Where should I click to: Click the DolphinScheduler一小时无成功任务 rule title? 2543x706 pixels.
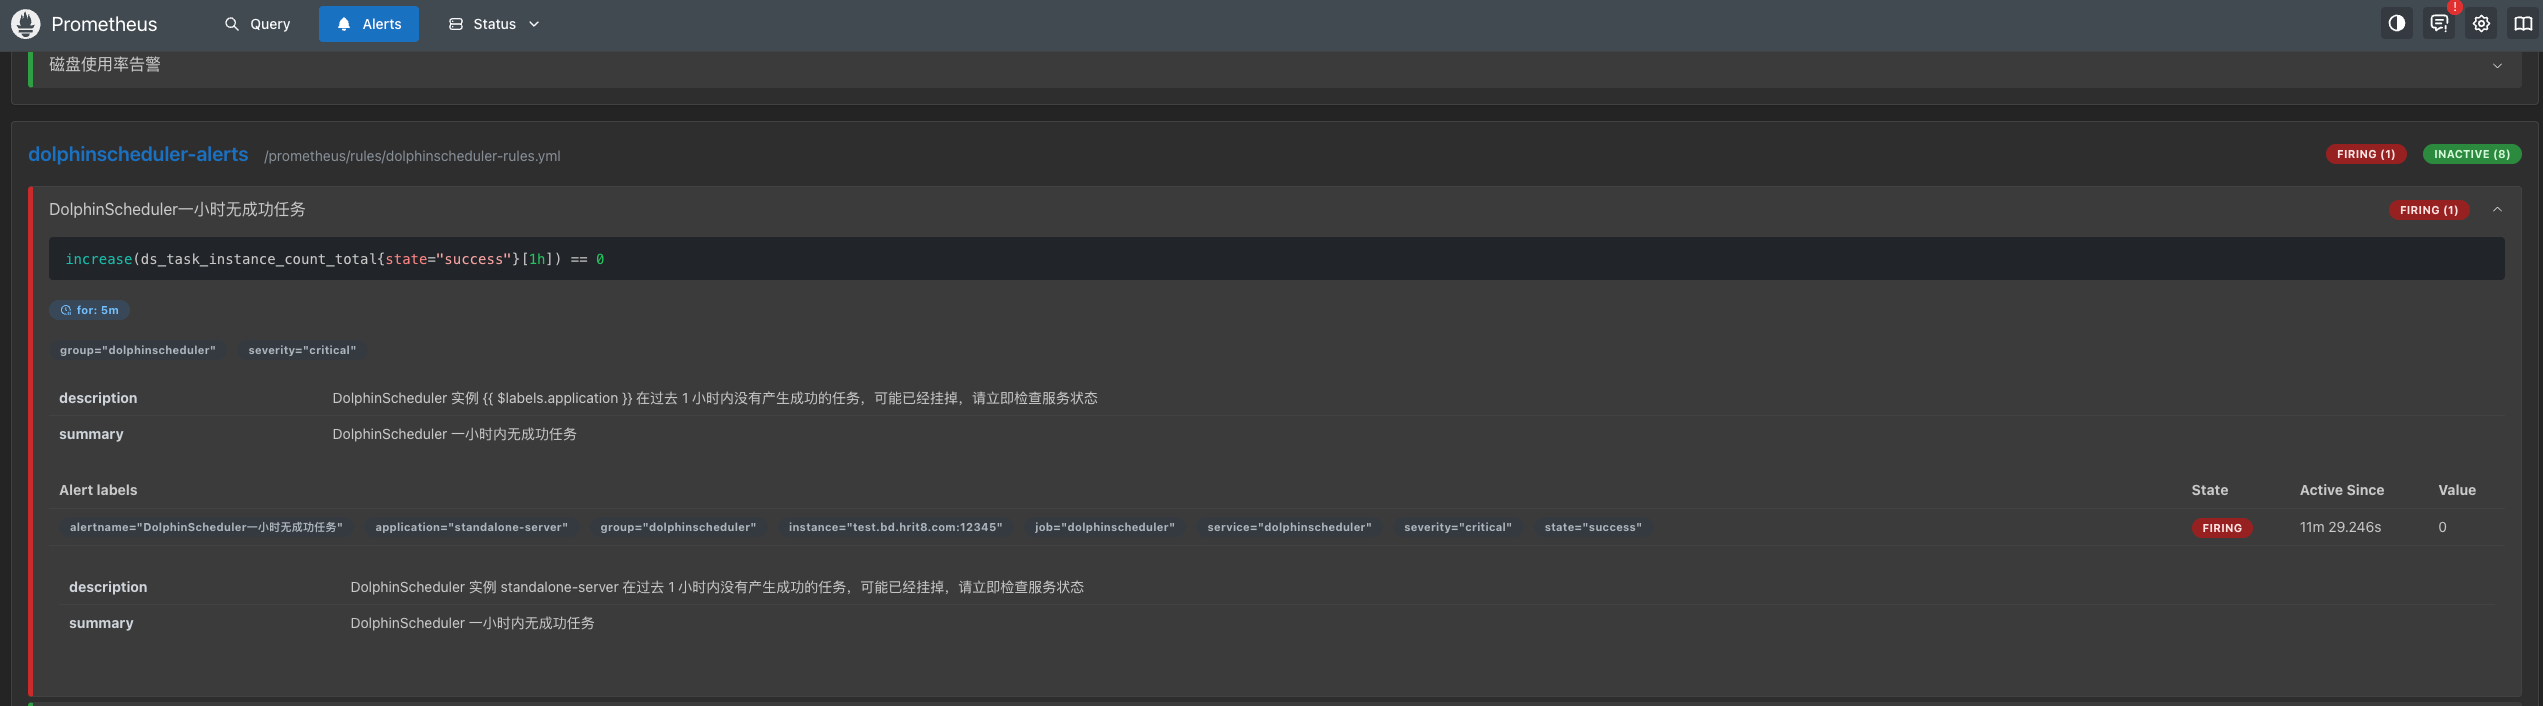(177, 209)
